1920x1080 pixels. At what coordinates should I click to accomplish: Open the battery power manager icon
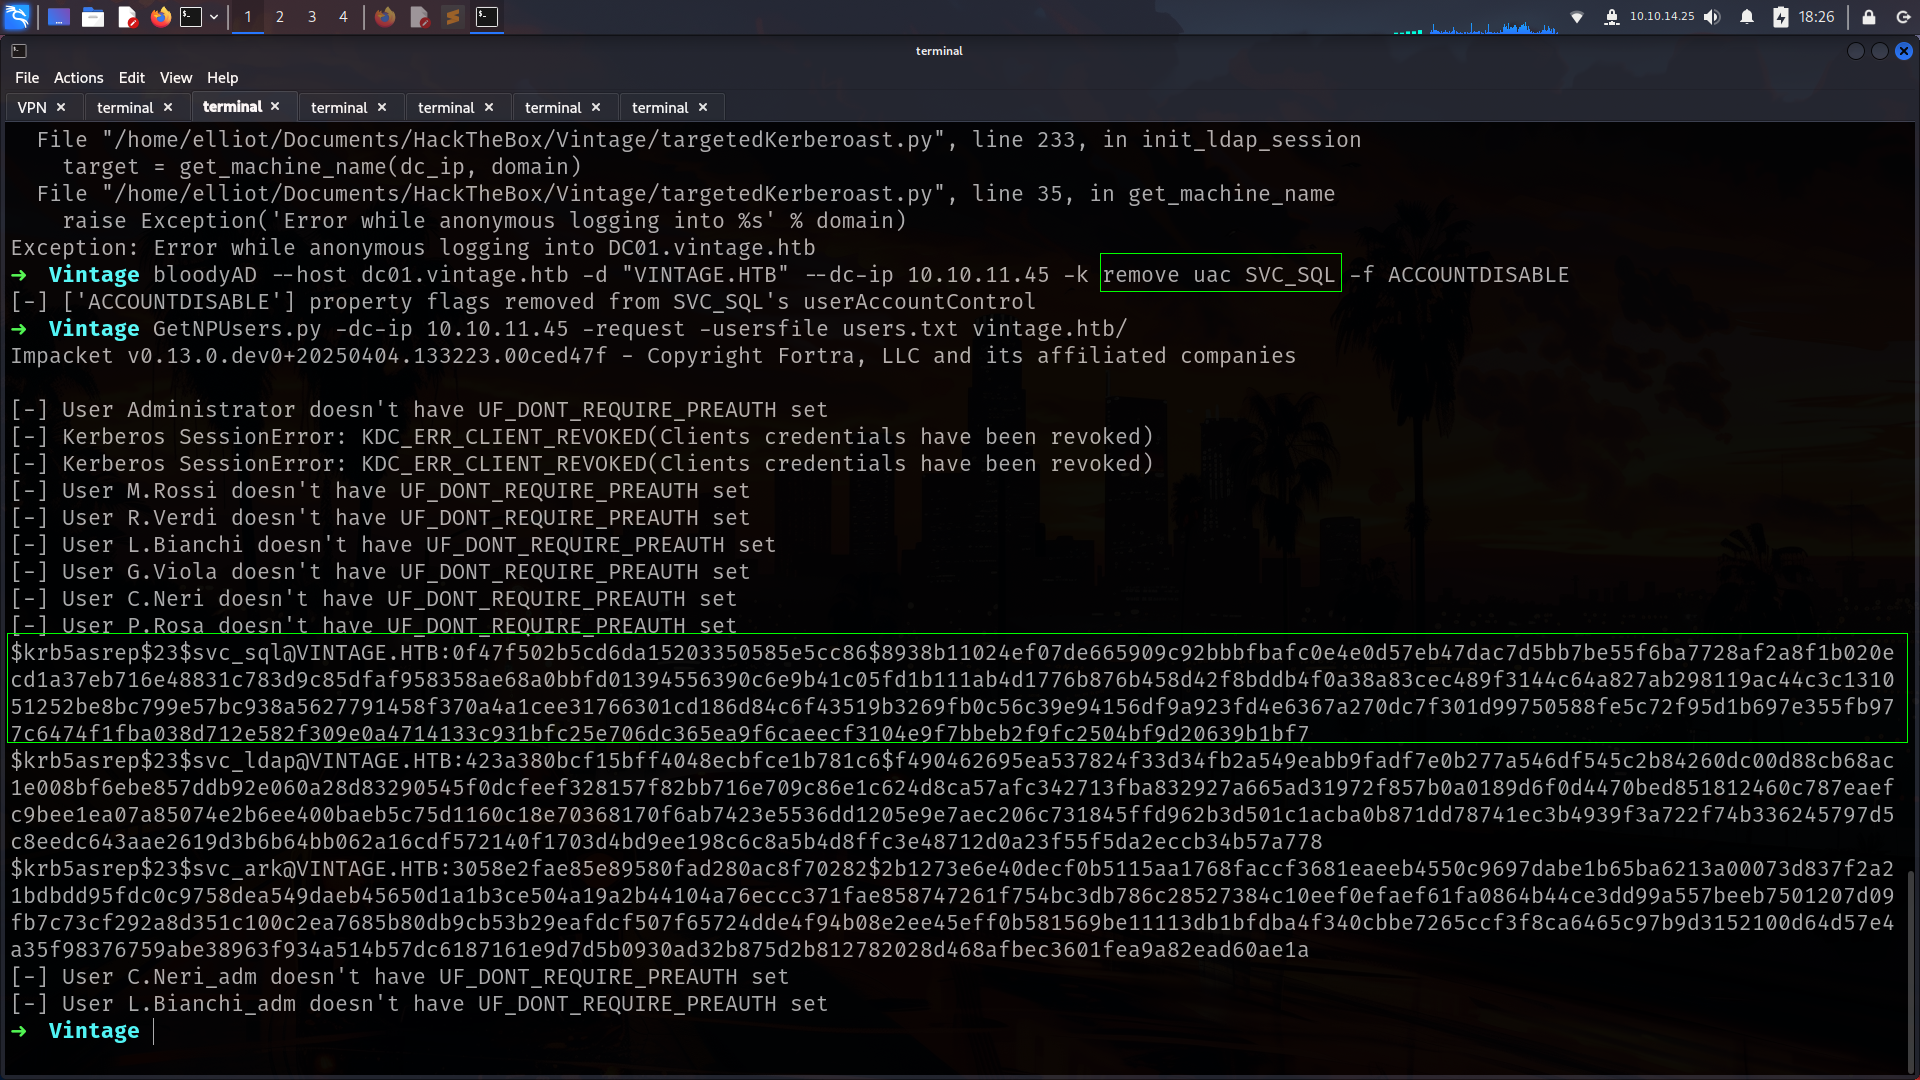tap(1781, 17)
